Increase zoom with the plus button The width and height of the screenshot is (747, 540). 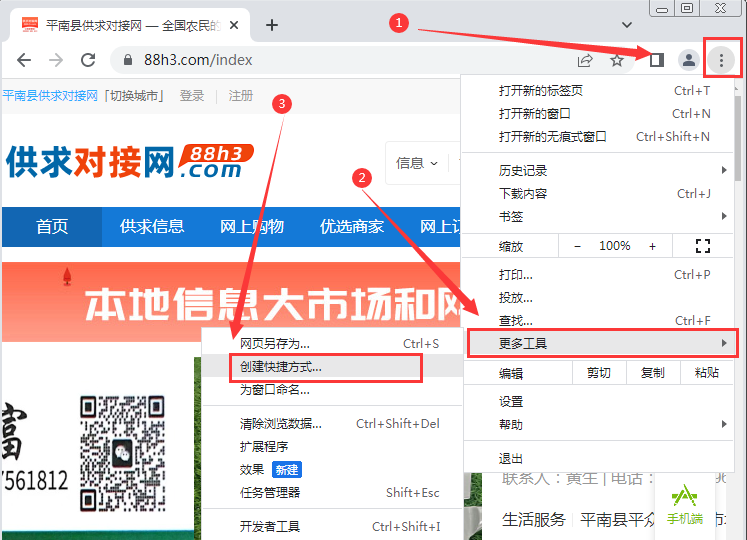pos(653,246)
